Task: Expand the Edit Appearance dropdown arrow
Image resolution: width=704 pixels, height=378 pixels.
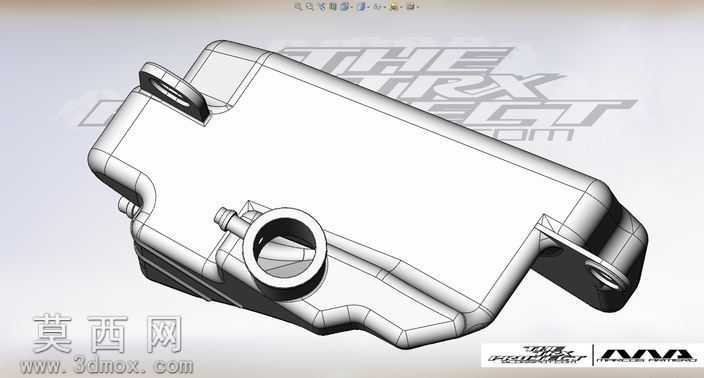Action: pos(401,7)
